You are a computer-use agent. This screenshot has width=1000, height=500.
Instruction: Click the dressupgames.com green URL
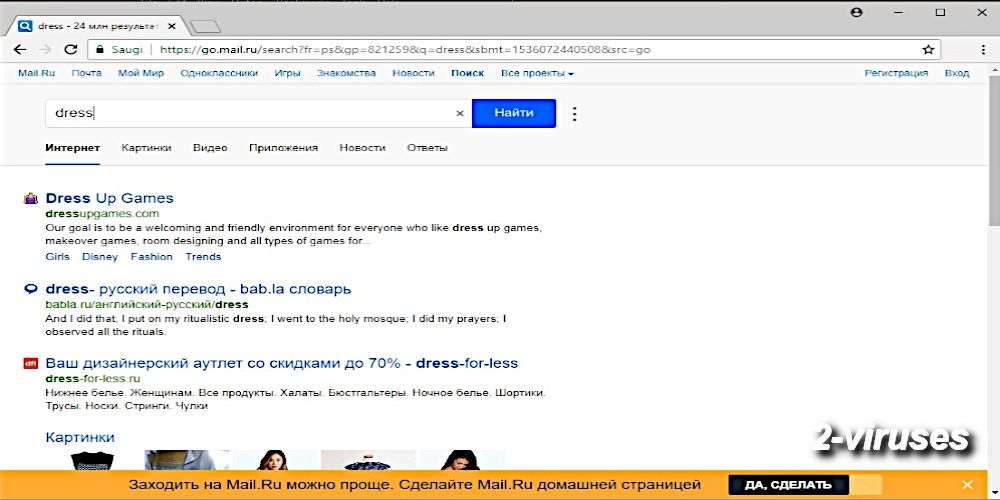pos(103,214)
